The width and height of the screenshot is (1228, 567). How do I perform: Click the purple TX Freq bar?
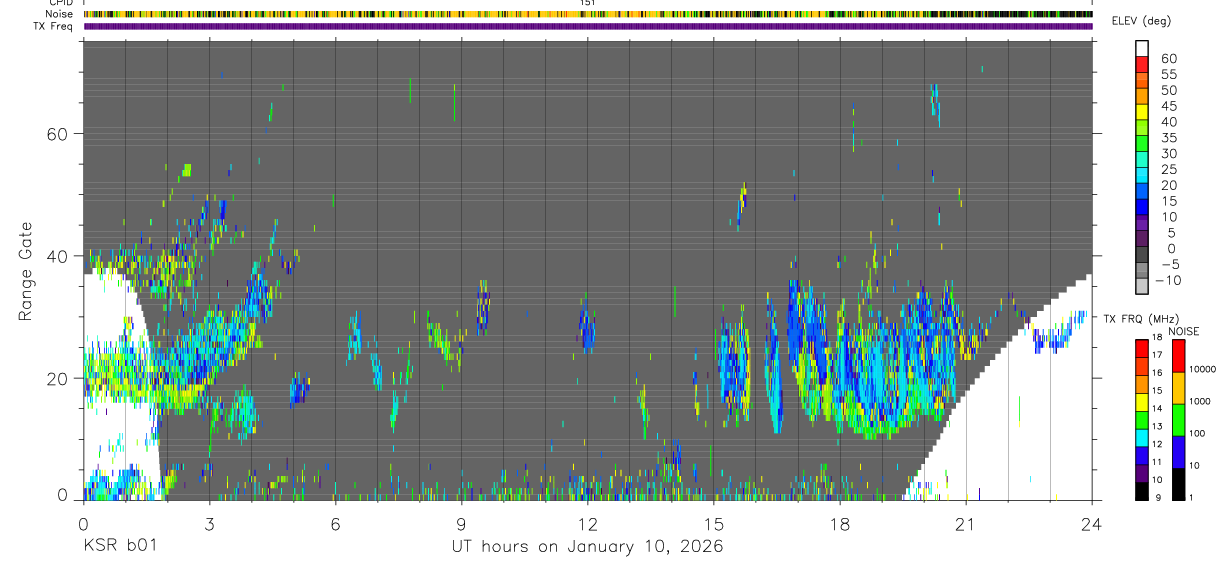pos(588,26)
